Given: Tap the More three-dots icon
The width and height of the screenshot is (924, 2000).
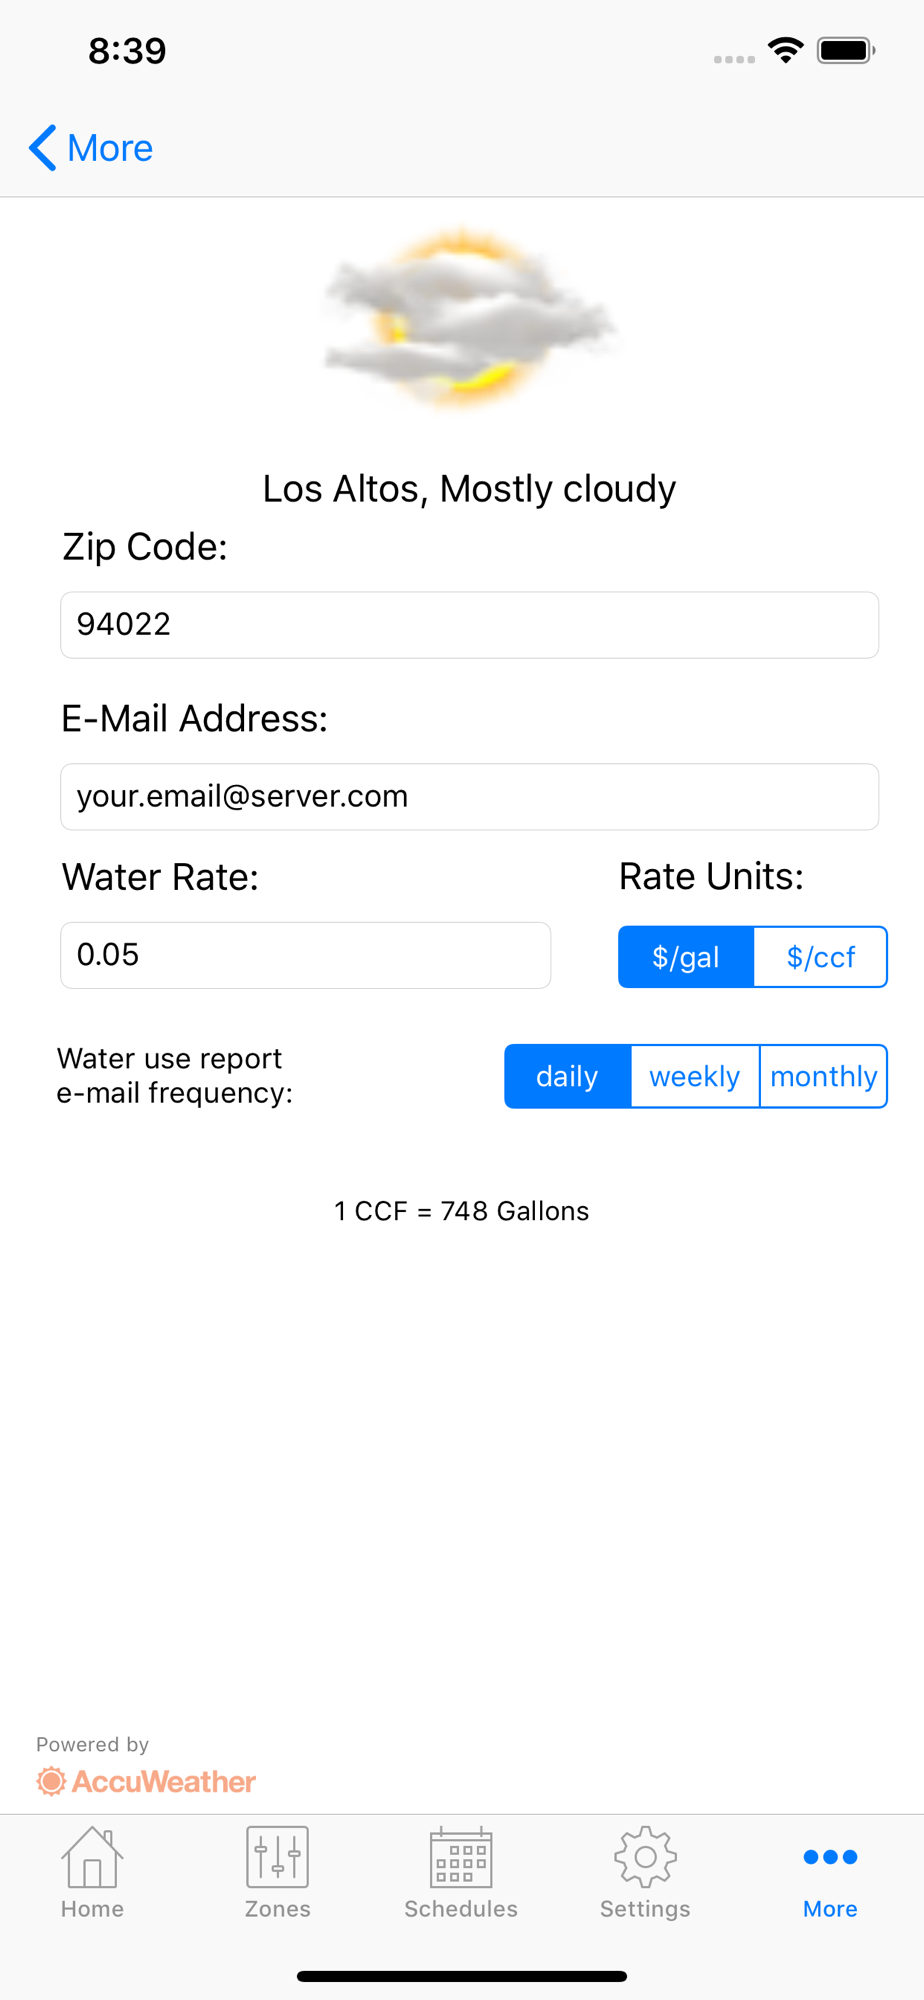Looking at the screenshot, I should point(830,1857).
